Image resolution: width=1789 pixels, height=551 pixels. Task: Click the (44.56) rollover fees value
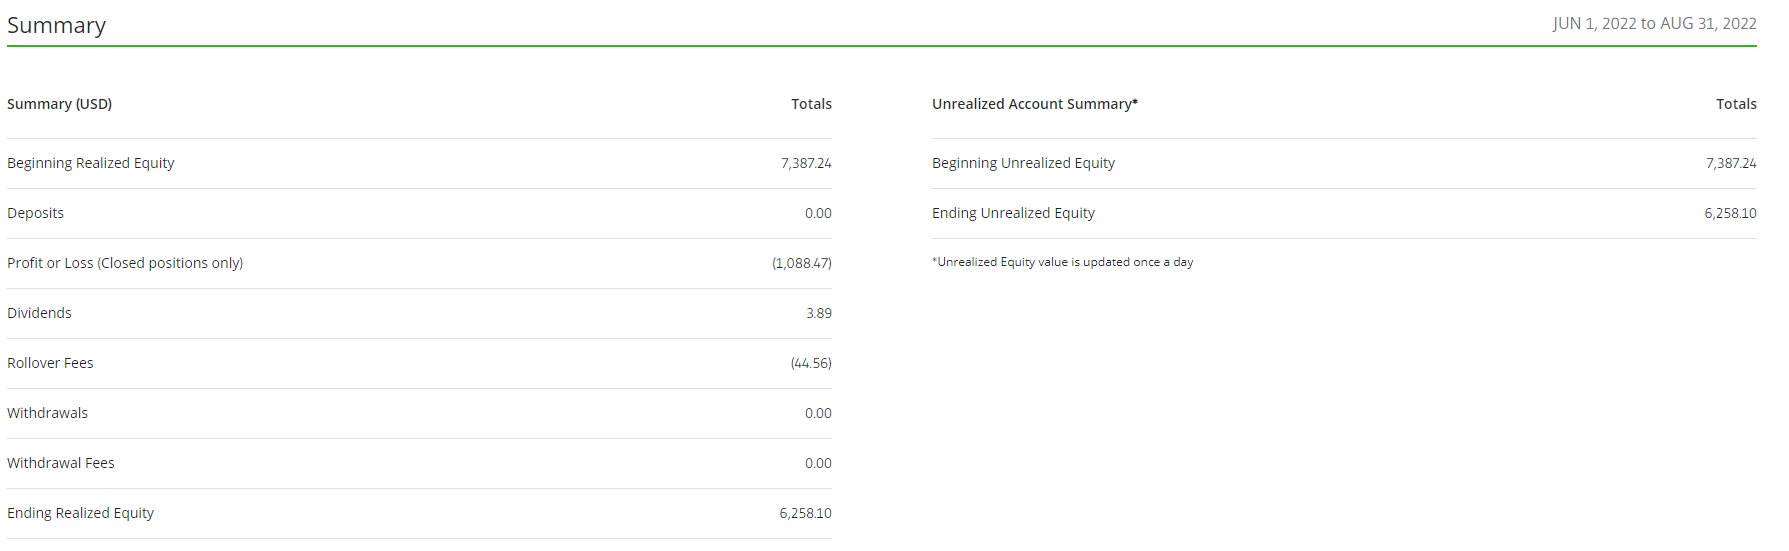(810, 363)
